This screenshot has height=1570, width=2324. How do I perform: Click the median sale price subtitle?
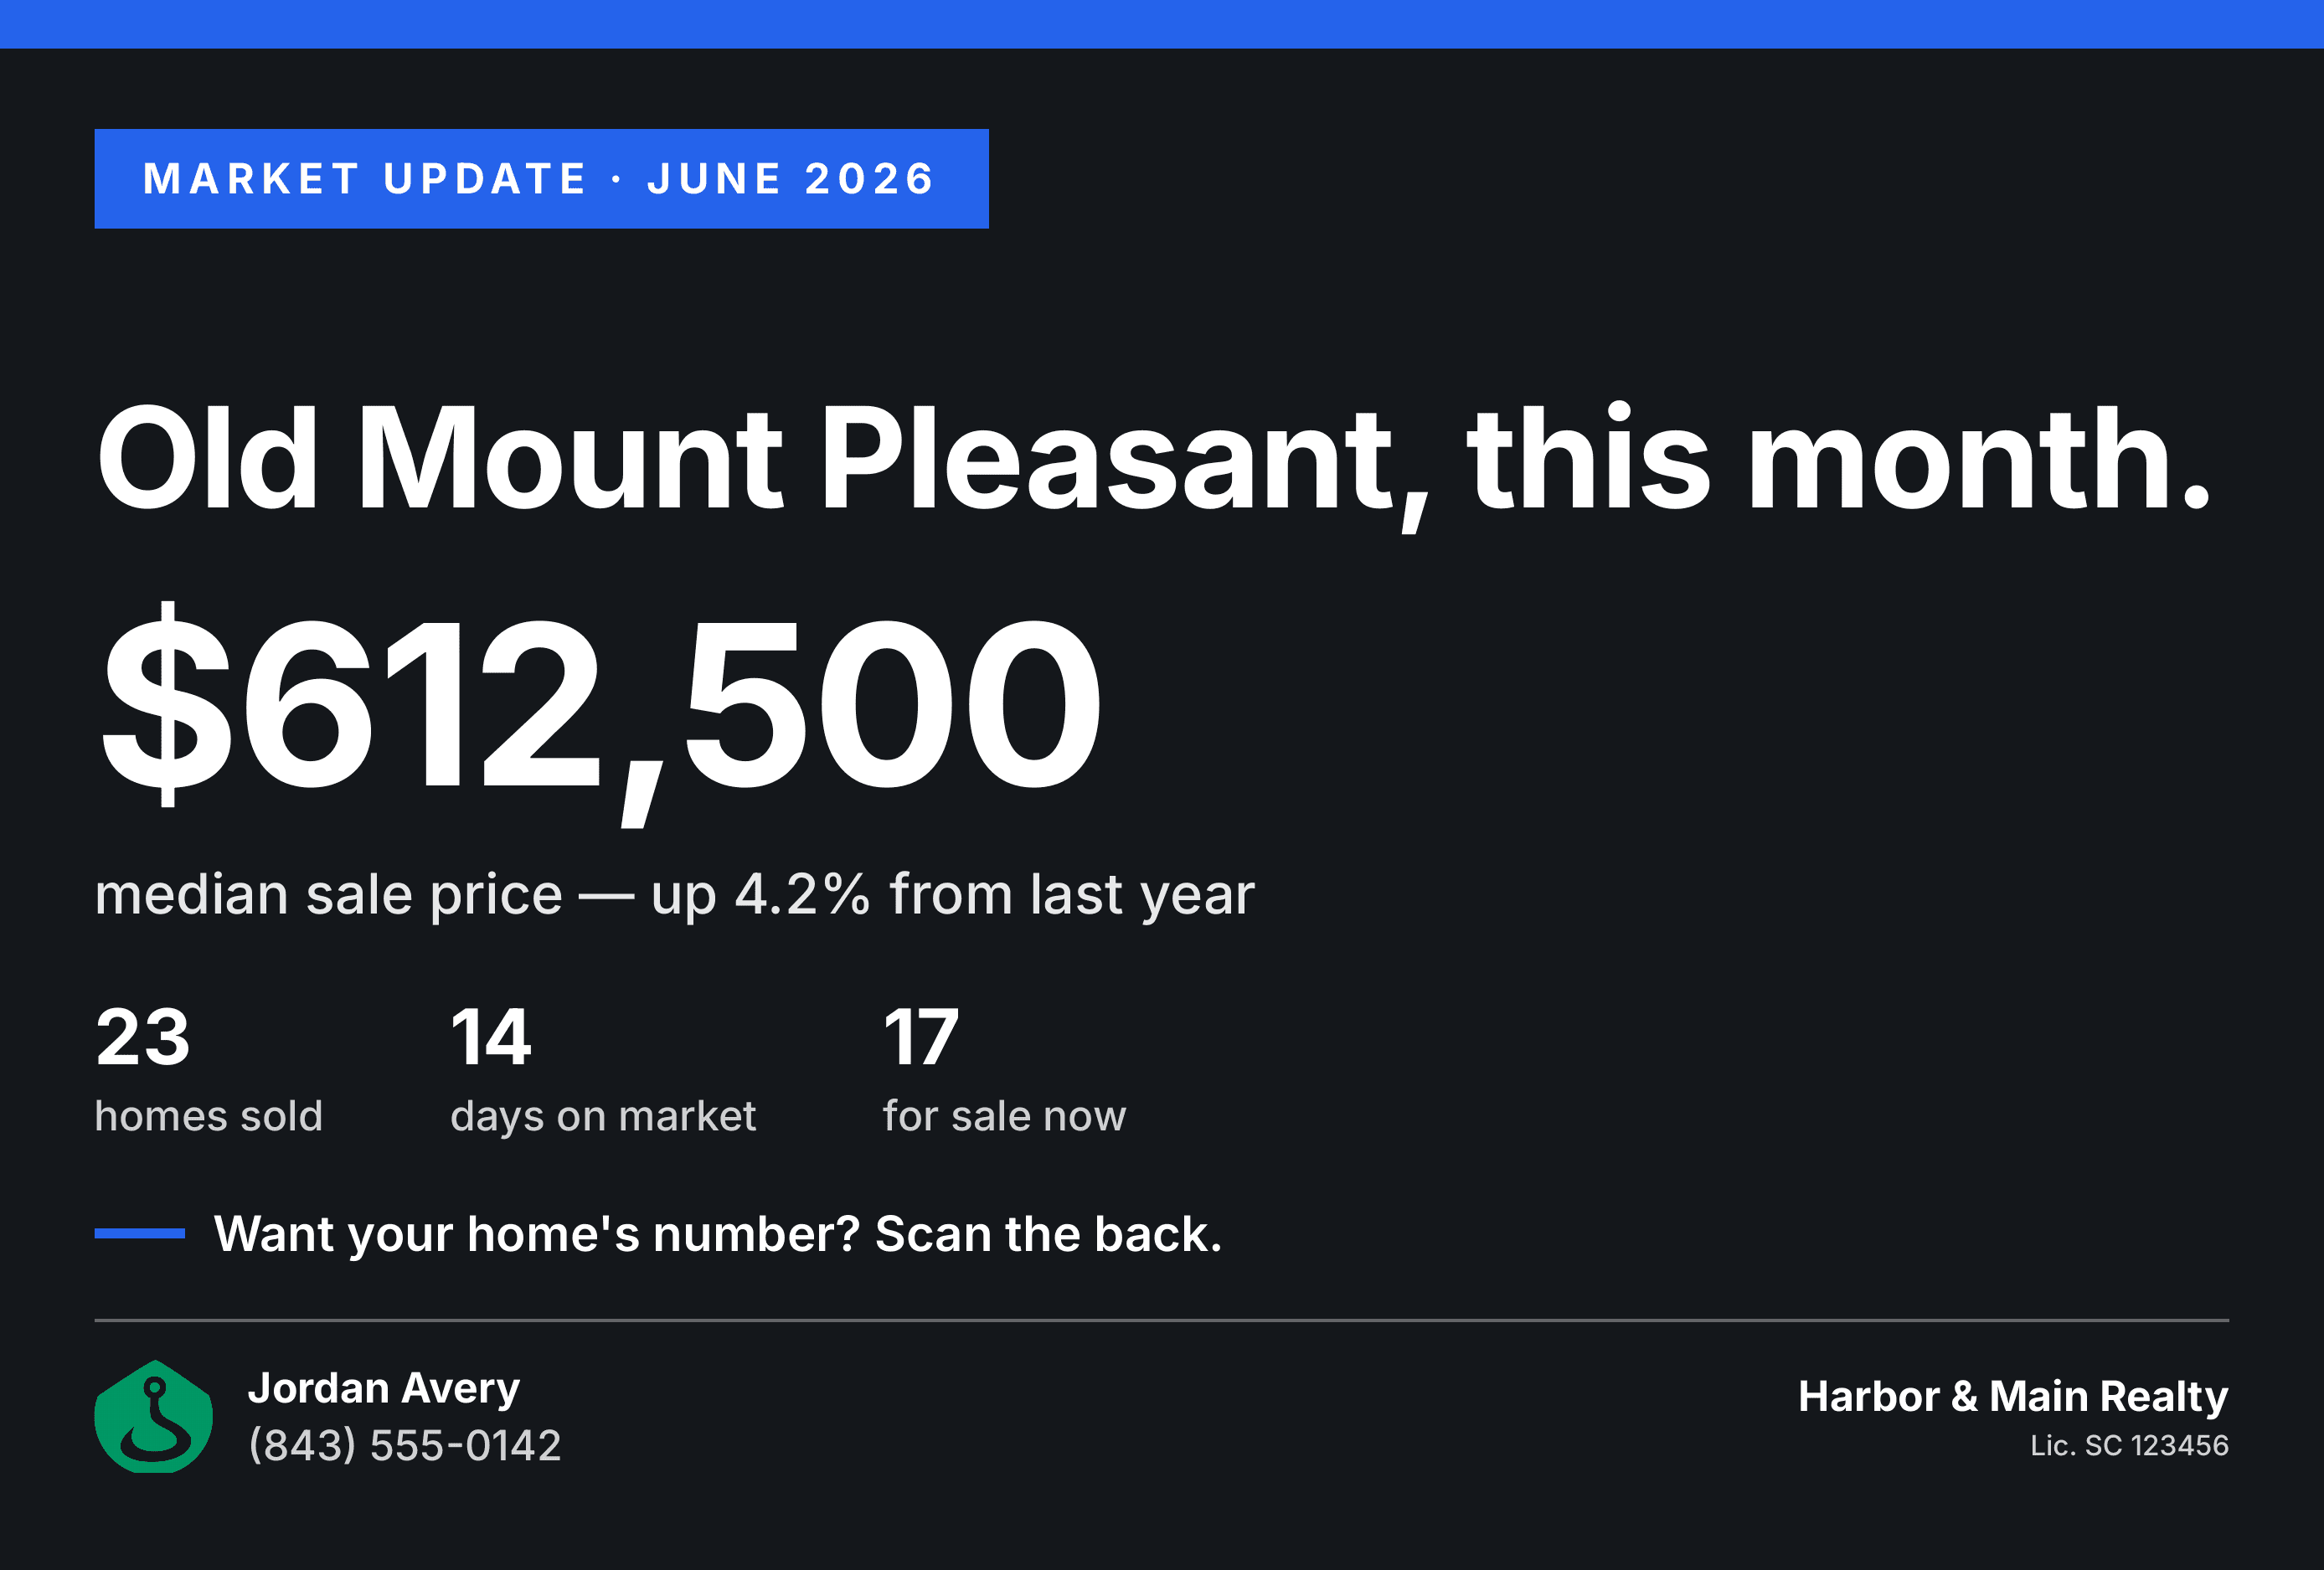[674, 894]
